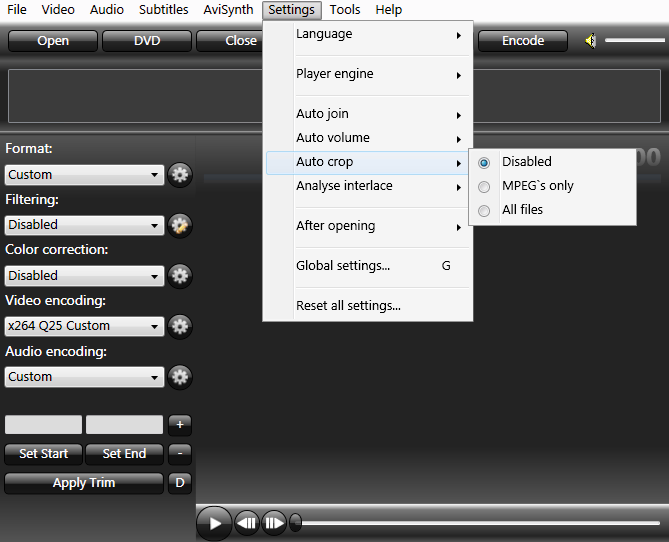Step to next frame

[273, 522]
